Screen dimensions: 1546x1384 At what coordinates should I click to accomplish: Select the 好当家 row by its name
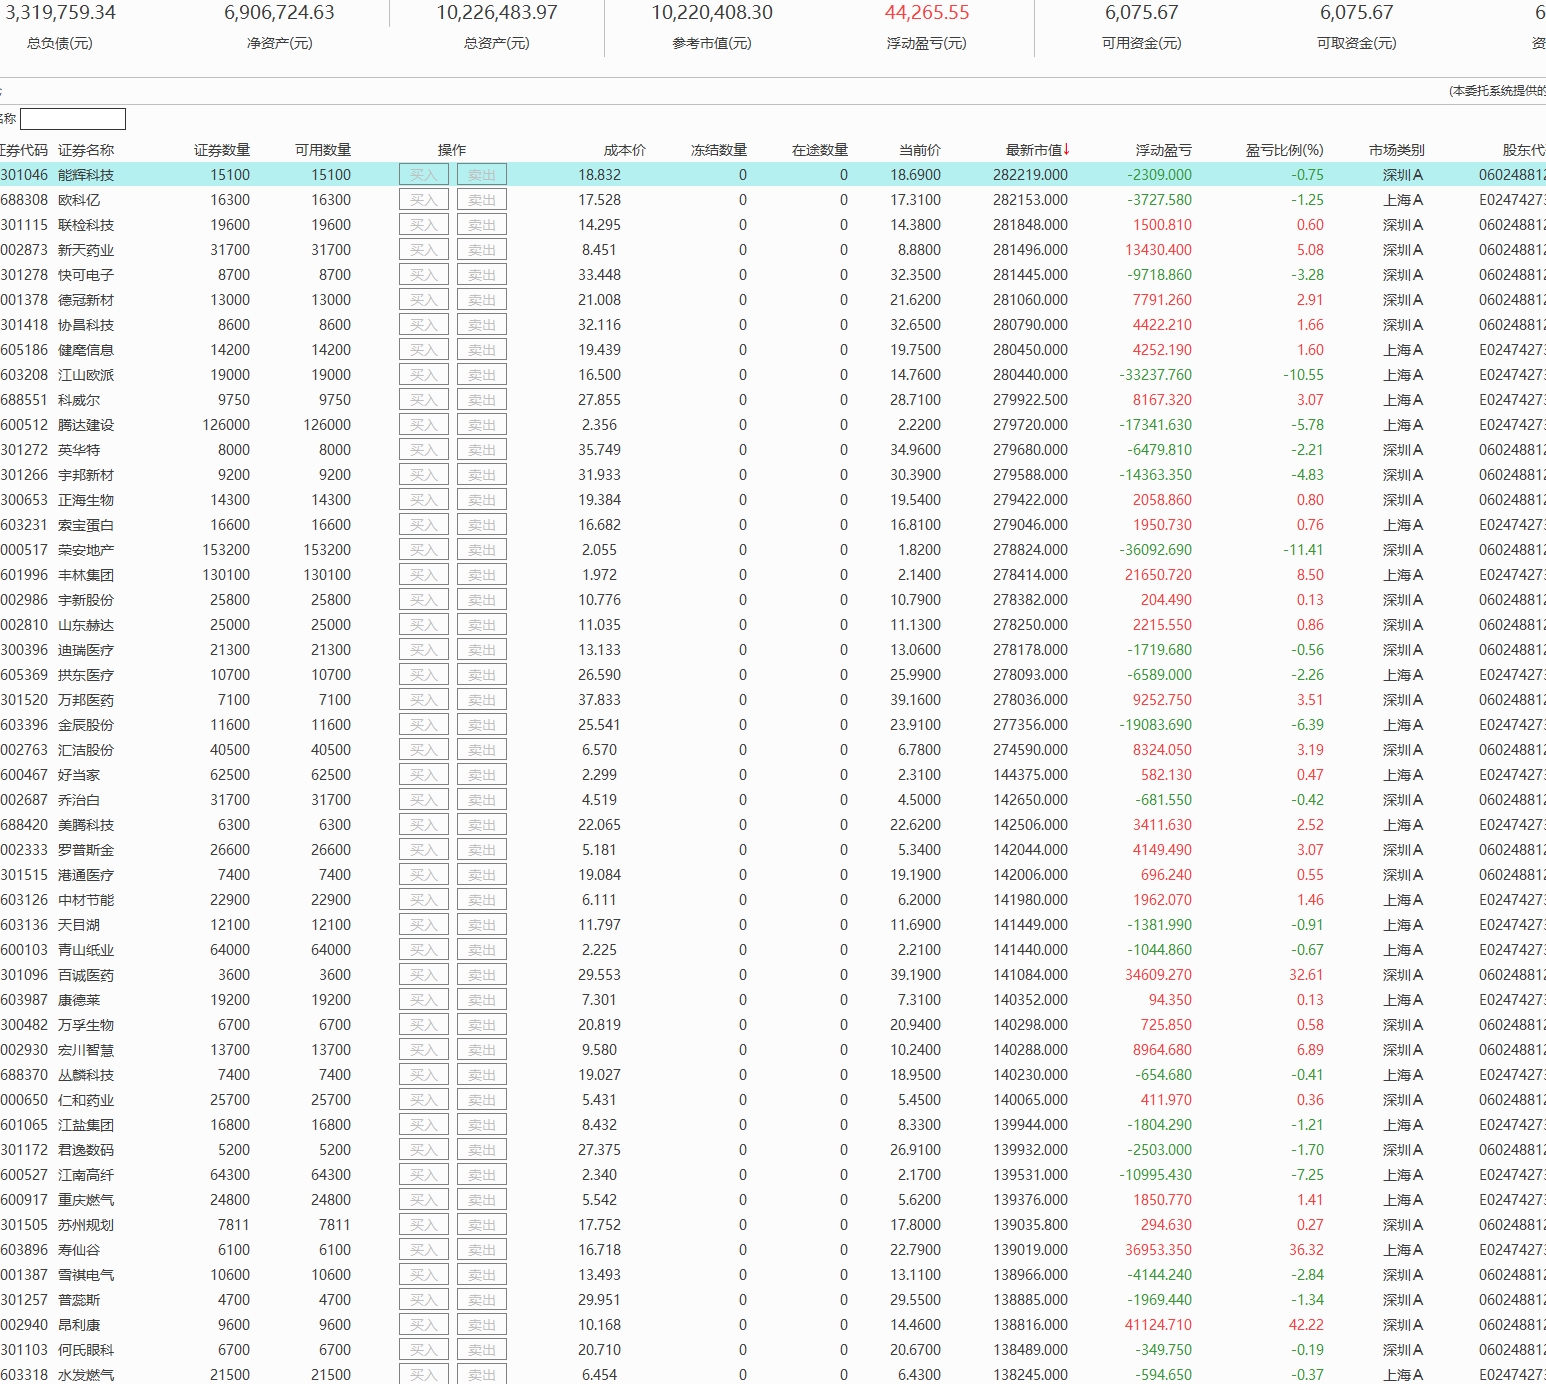coord(79,775)
